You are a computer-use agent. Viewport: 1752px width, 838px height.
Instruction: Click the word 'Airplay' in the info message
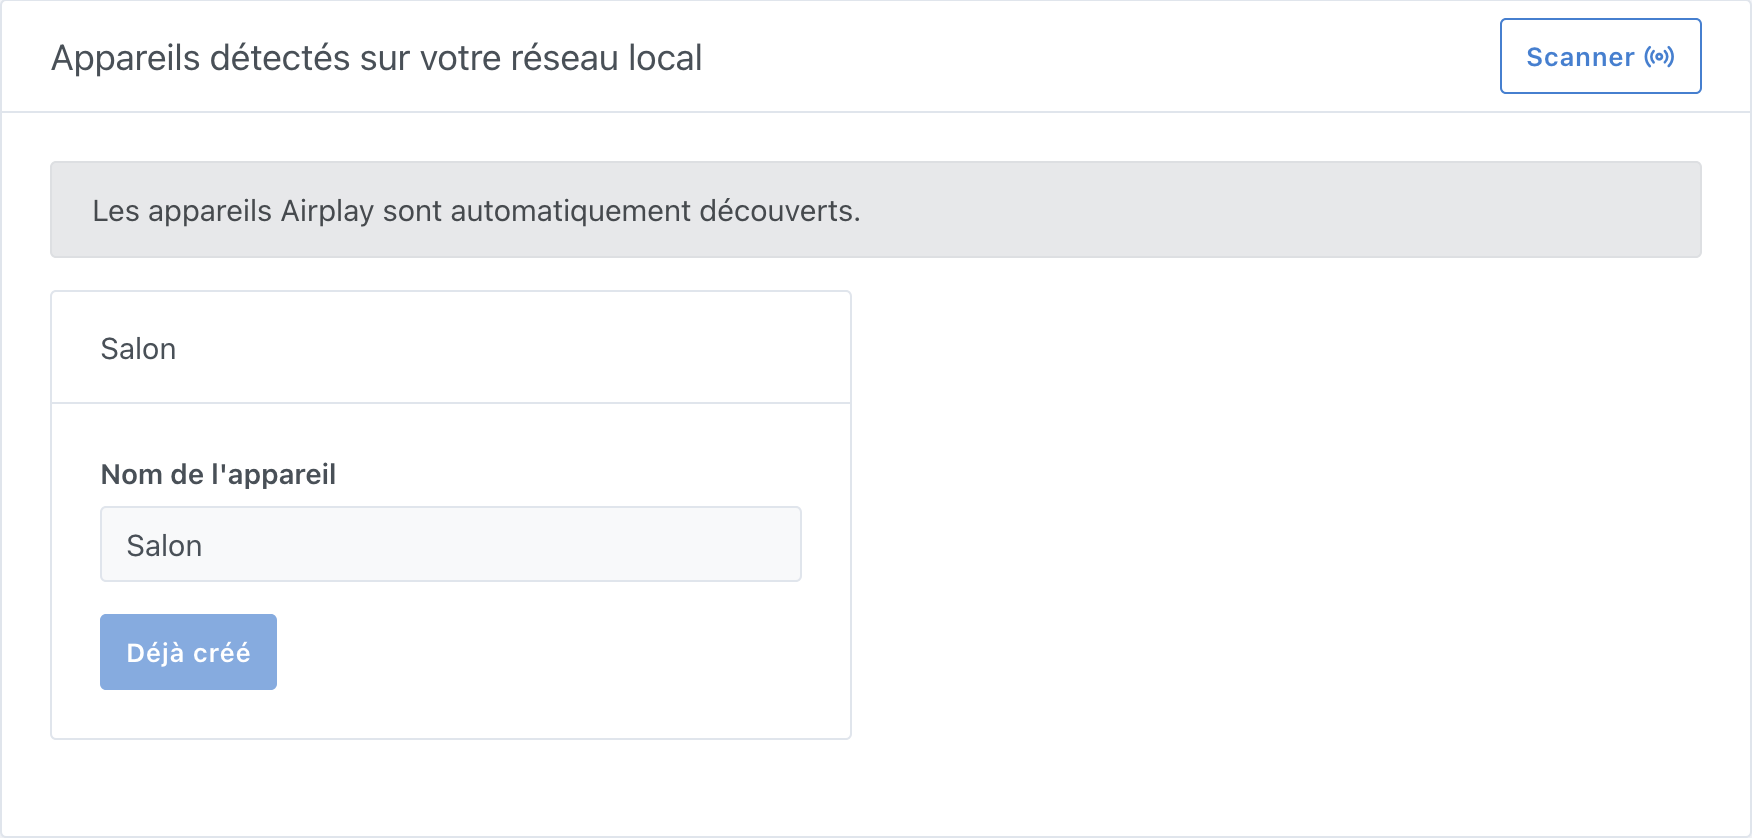coord(326,212)
